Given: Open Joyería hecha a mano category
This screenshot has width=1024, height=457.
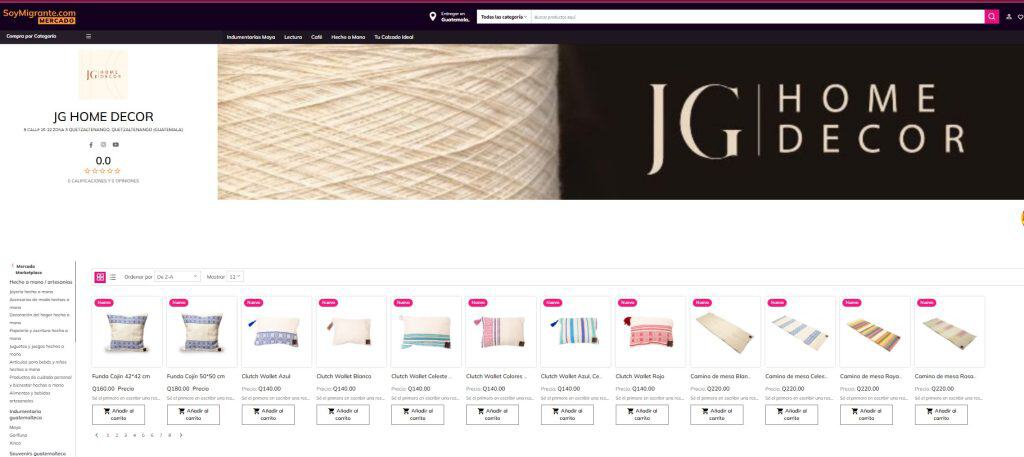Looking at the screenshot, I should coord(31,291).
